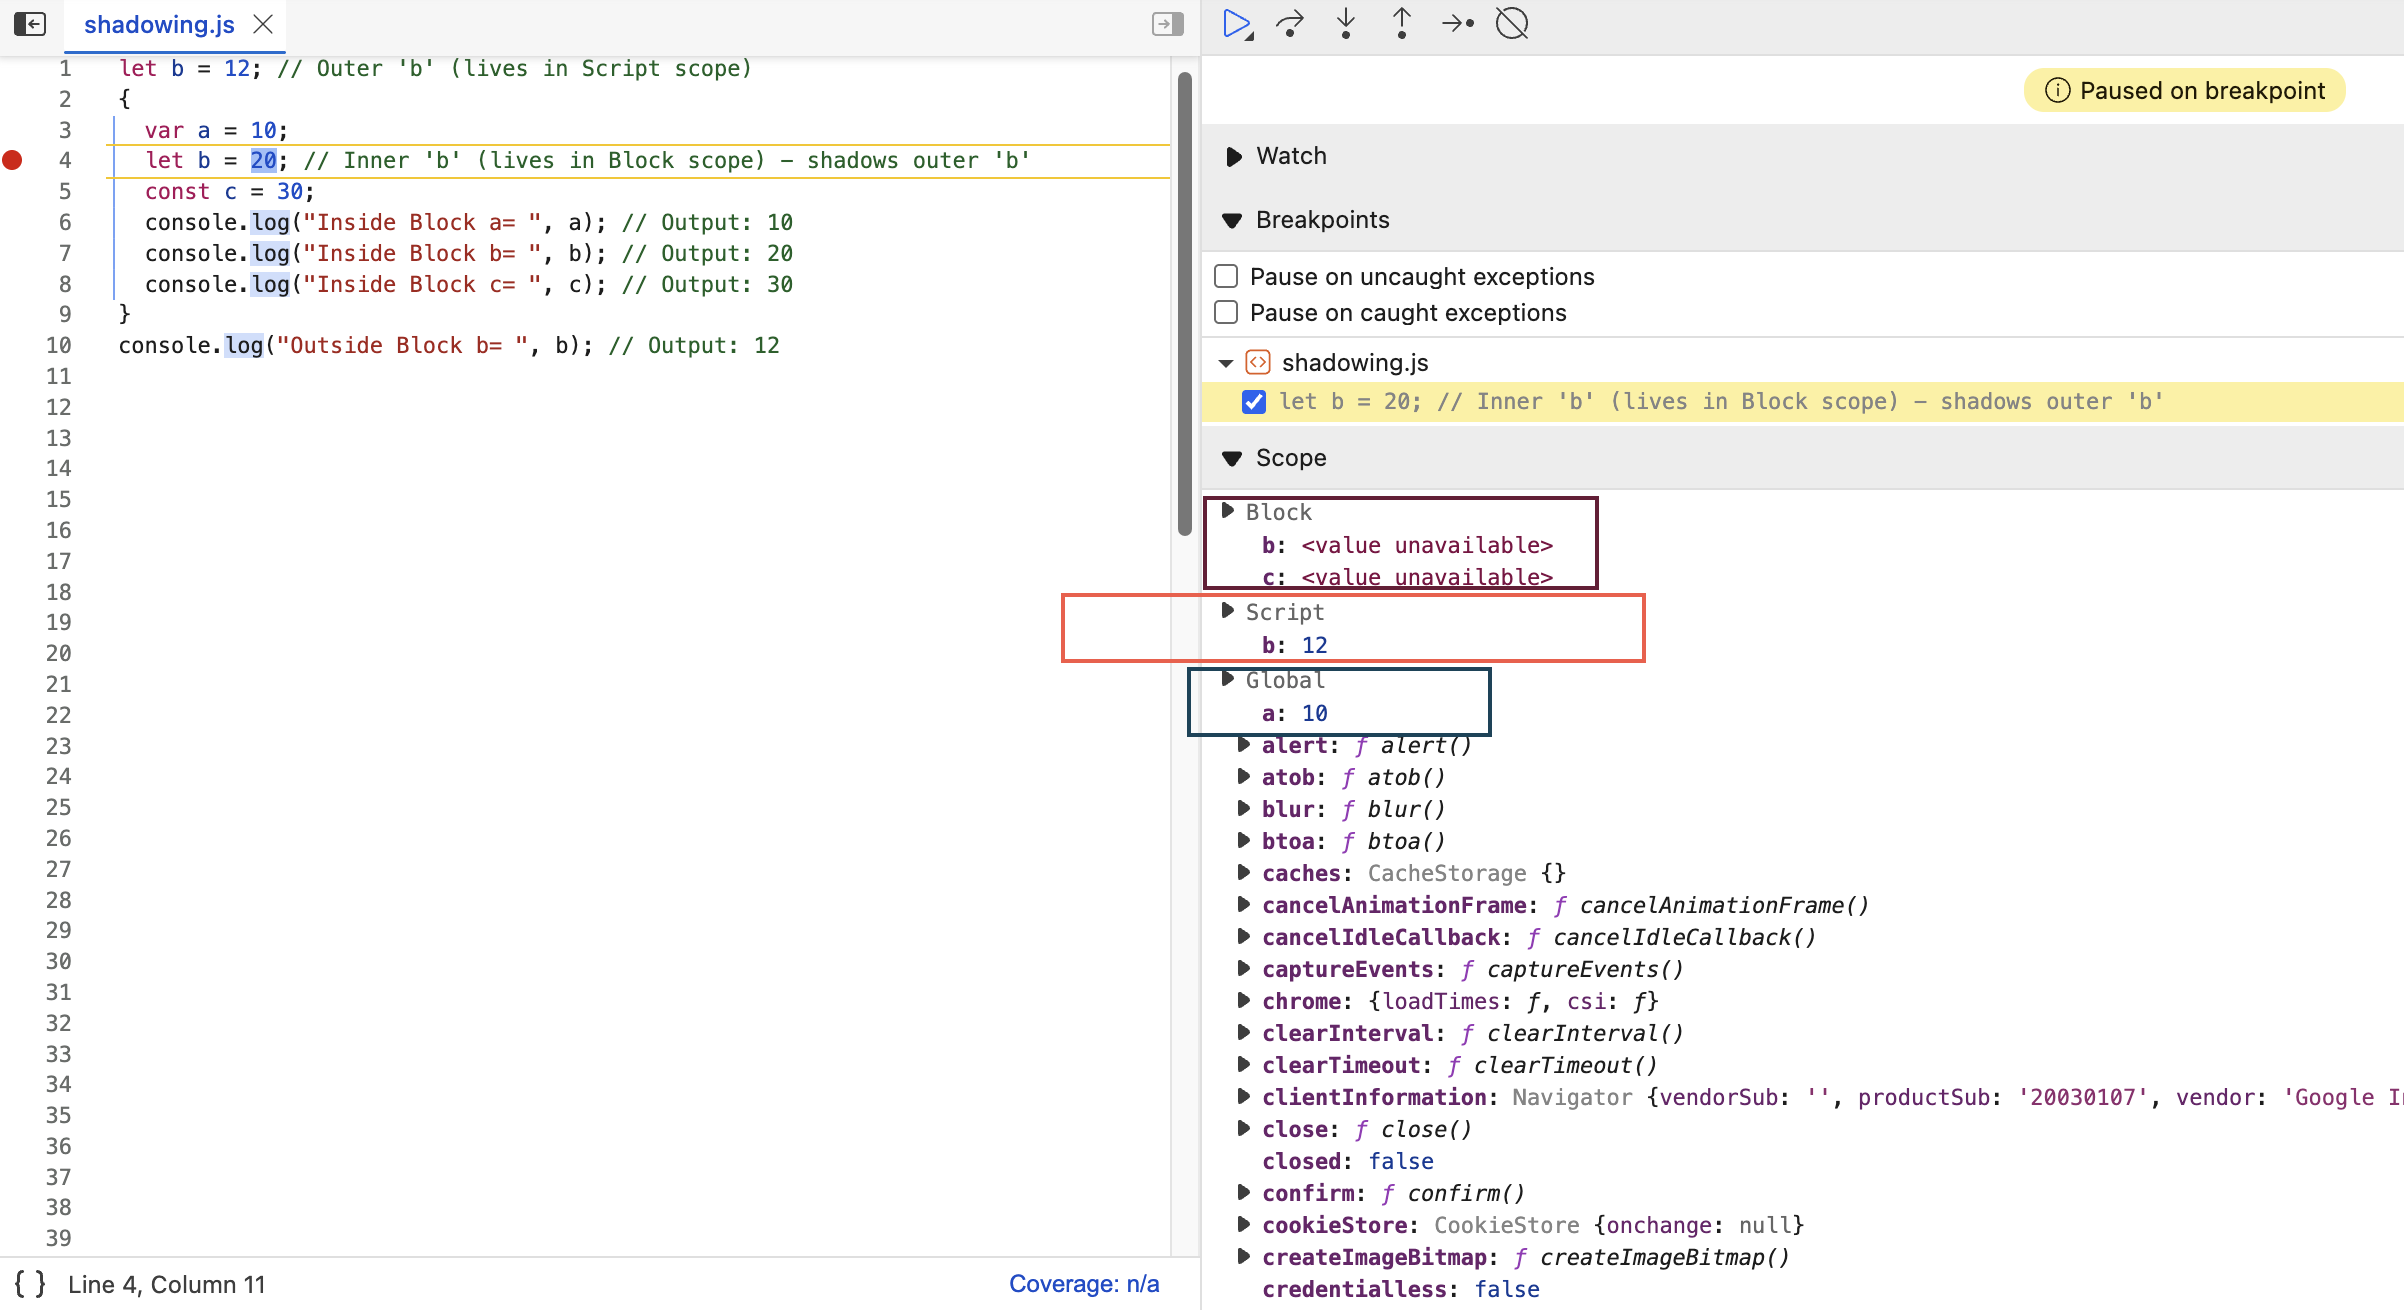Click Line 4, Column 11 status text

tap(167, 1285)
